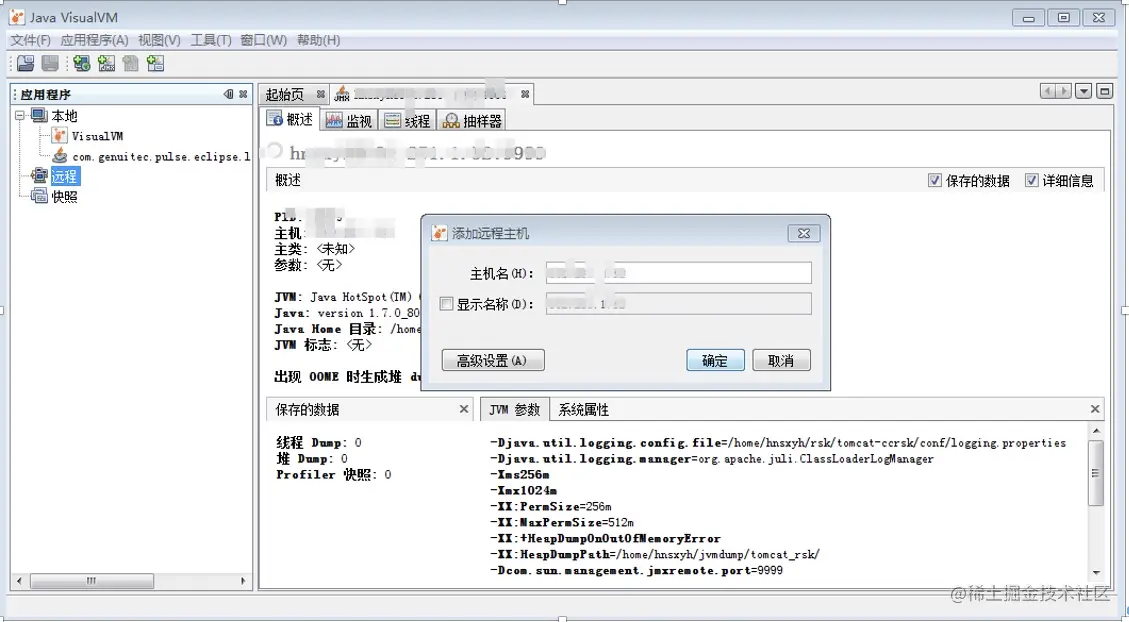
Task: Click the jmxremote.port=9999 argument line
Action: [x=636, y=569]
